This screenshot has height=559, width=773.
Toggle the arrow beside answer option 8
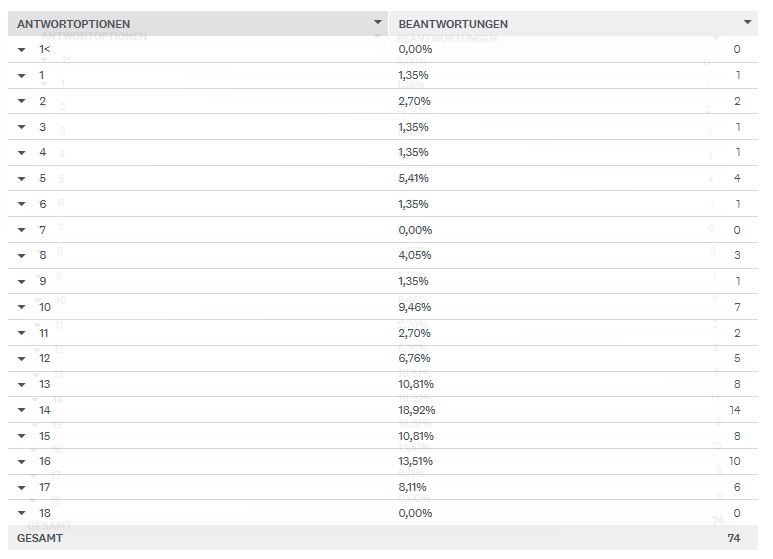coord(22,255)
